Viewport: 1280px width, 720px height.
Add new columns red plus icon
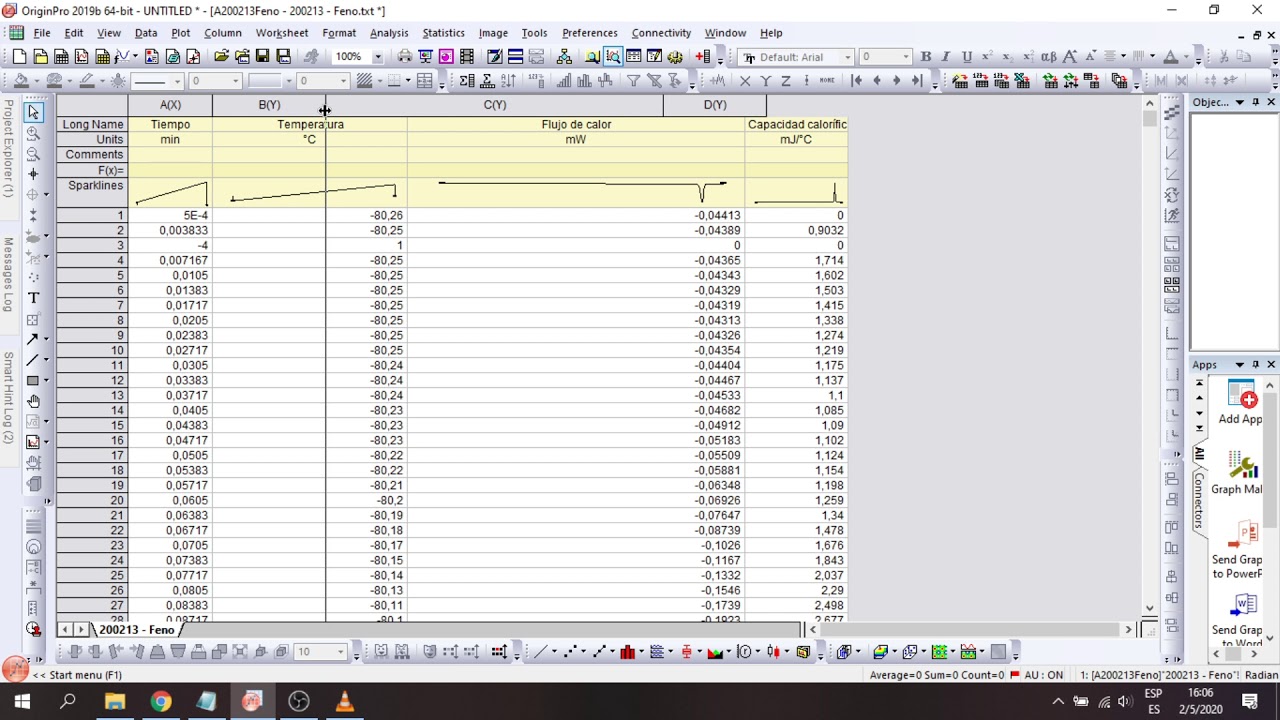703,57
